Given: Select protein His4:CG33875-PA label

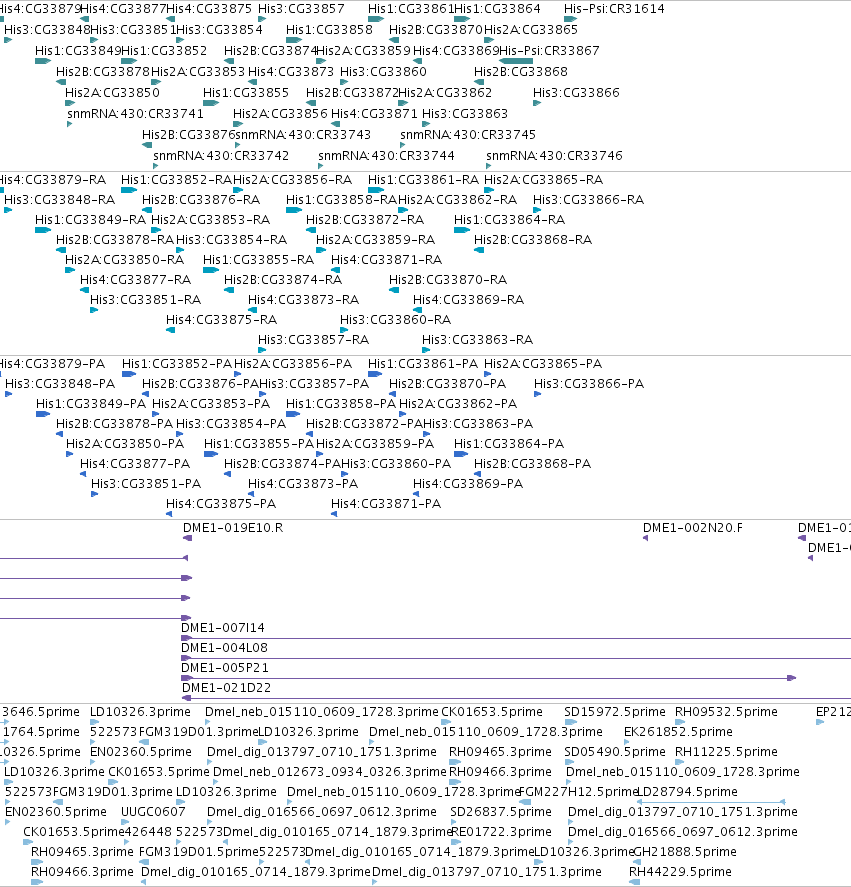Looking at the screenshot, I should pyautogui.click(x=221, y=503).
